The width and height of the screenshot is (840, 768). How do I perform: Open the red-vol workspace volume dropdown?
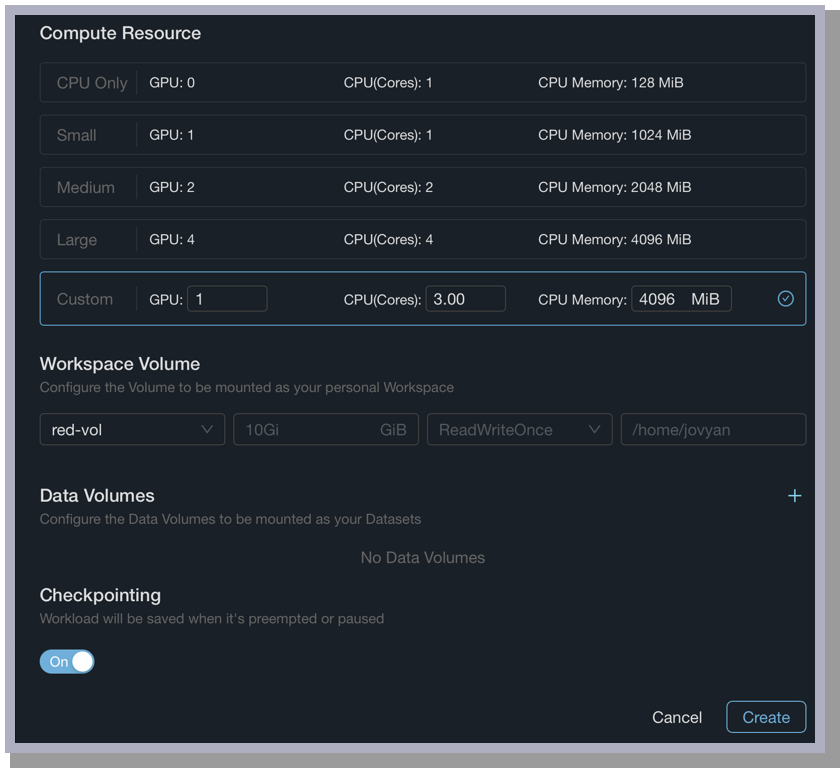click(132, 430)
